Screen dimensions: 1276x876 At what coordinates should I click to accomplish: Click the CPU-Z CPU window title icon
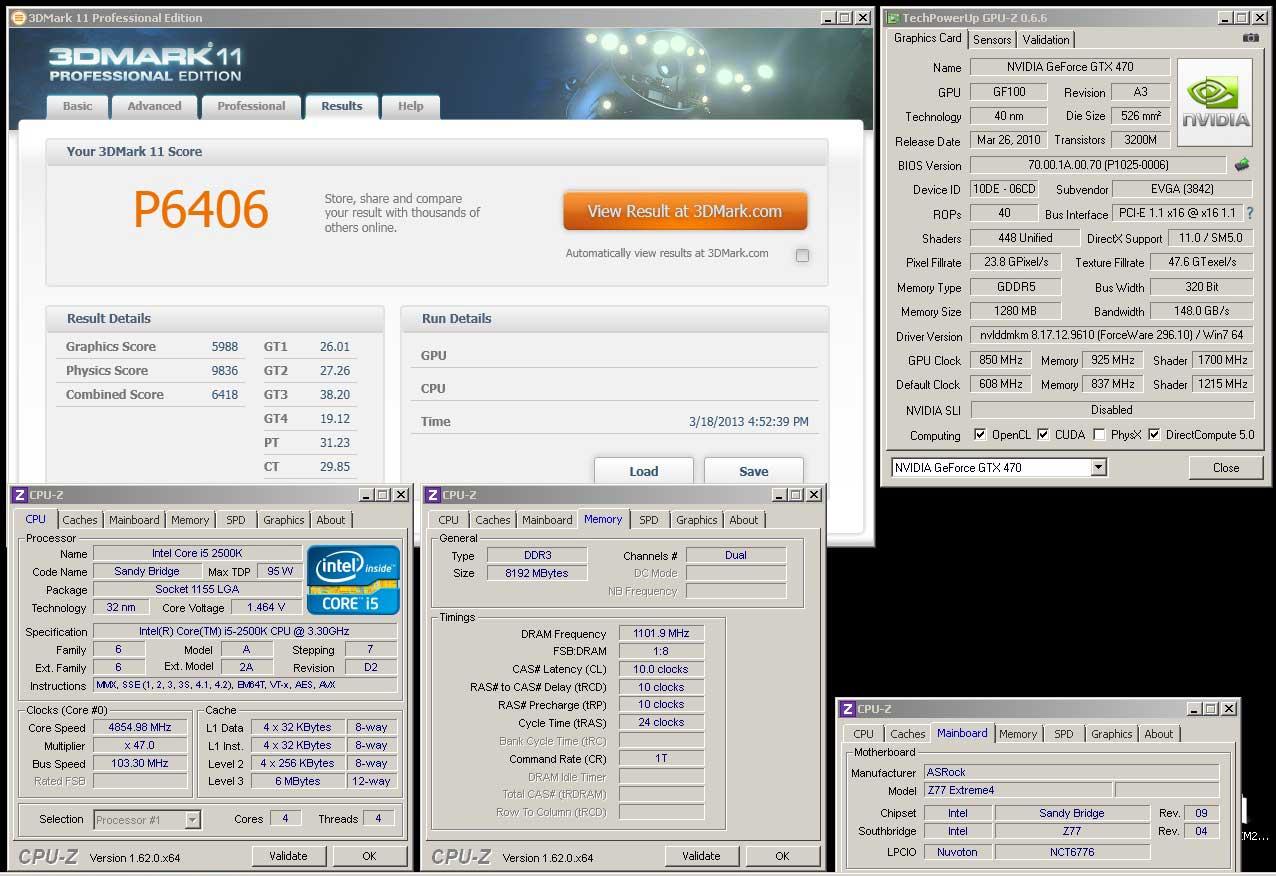coord(18,495)
